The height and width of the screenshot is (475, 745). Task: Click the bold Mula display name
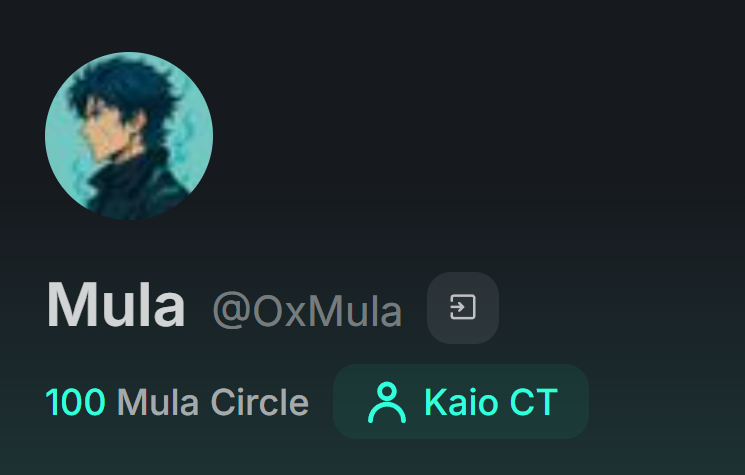coord(116,305)
